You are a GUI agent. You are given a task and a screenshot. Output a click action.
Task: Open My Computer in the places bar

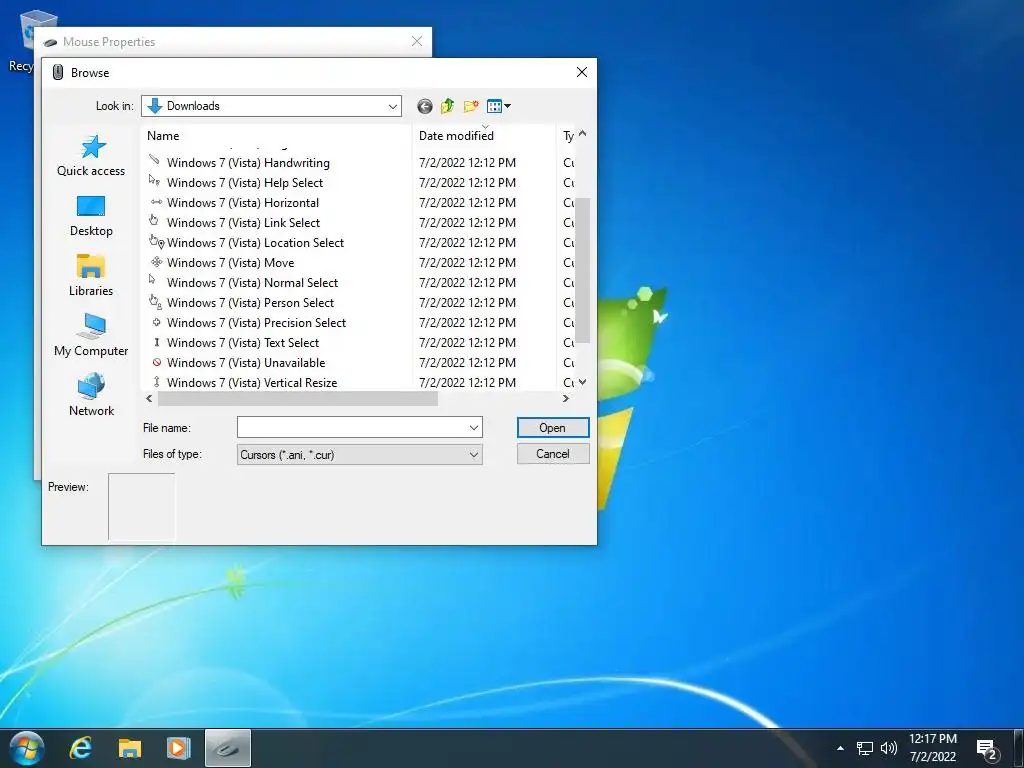coord(91,336)
